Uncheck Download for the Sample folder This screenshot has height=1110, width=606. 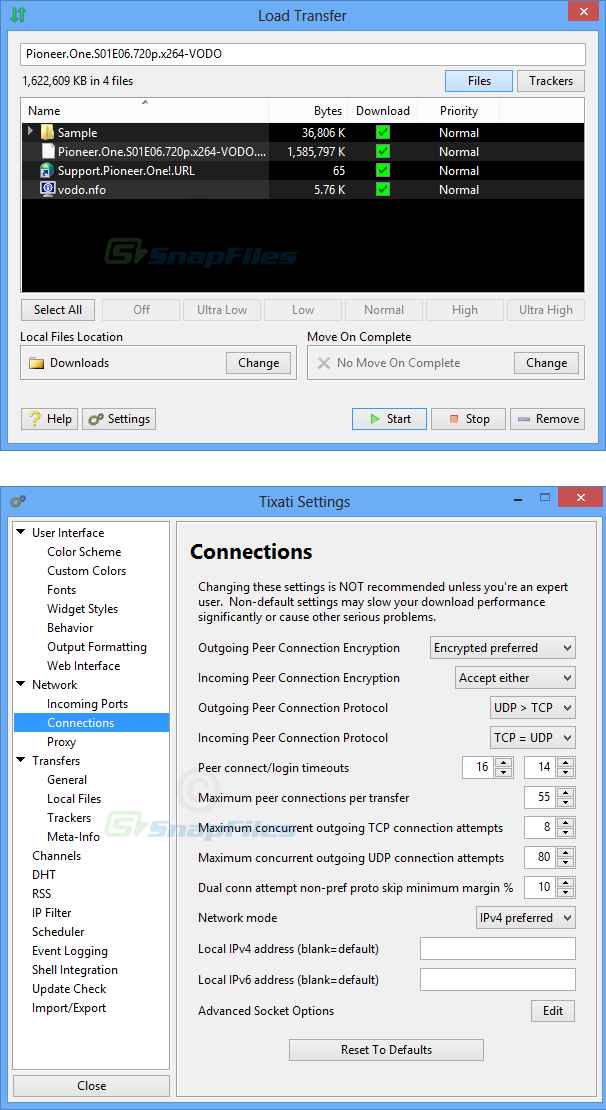point(383,132)
